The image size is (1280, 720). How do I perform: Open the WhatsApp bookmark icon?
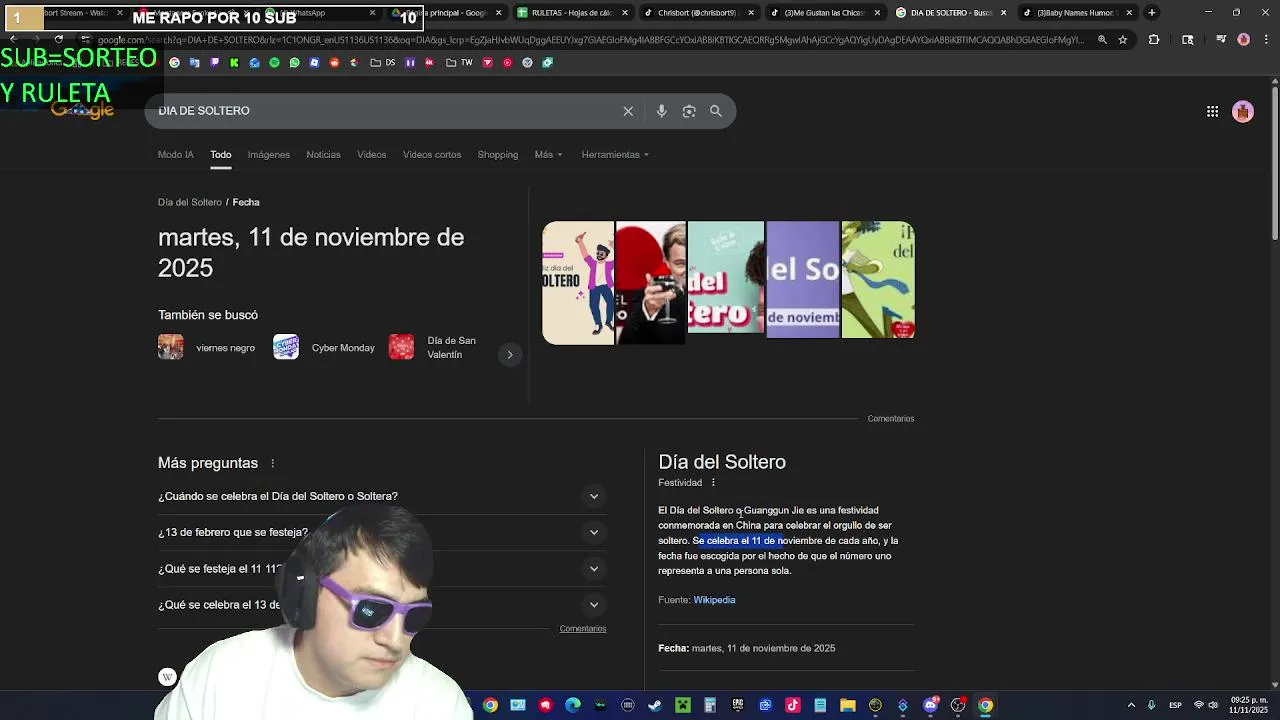coord(294,63)
